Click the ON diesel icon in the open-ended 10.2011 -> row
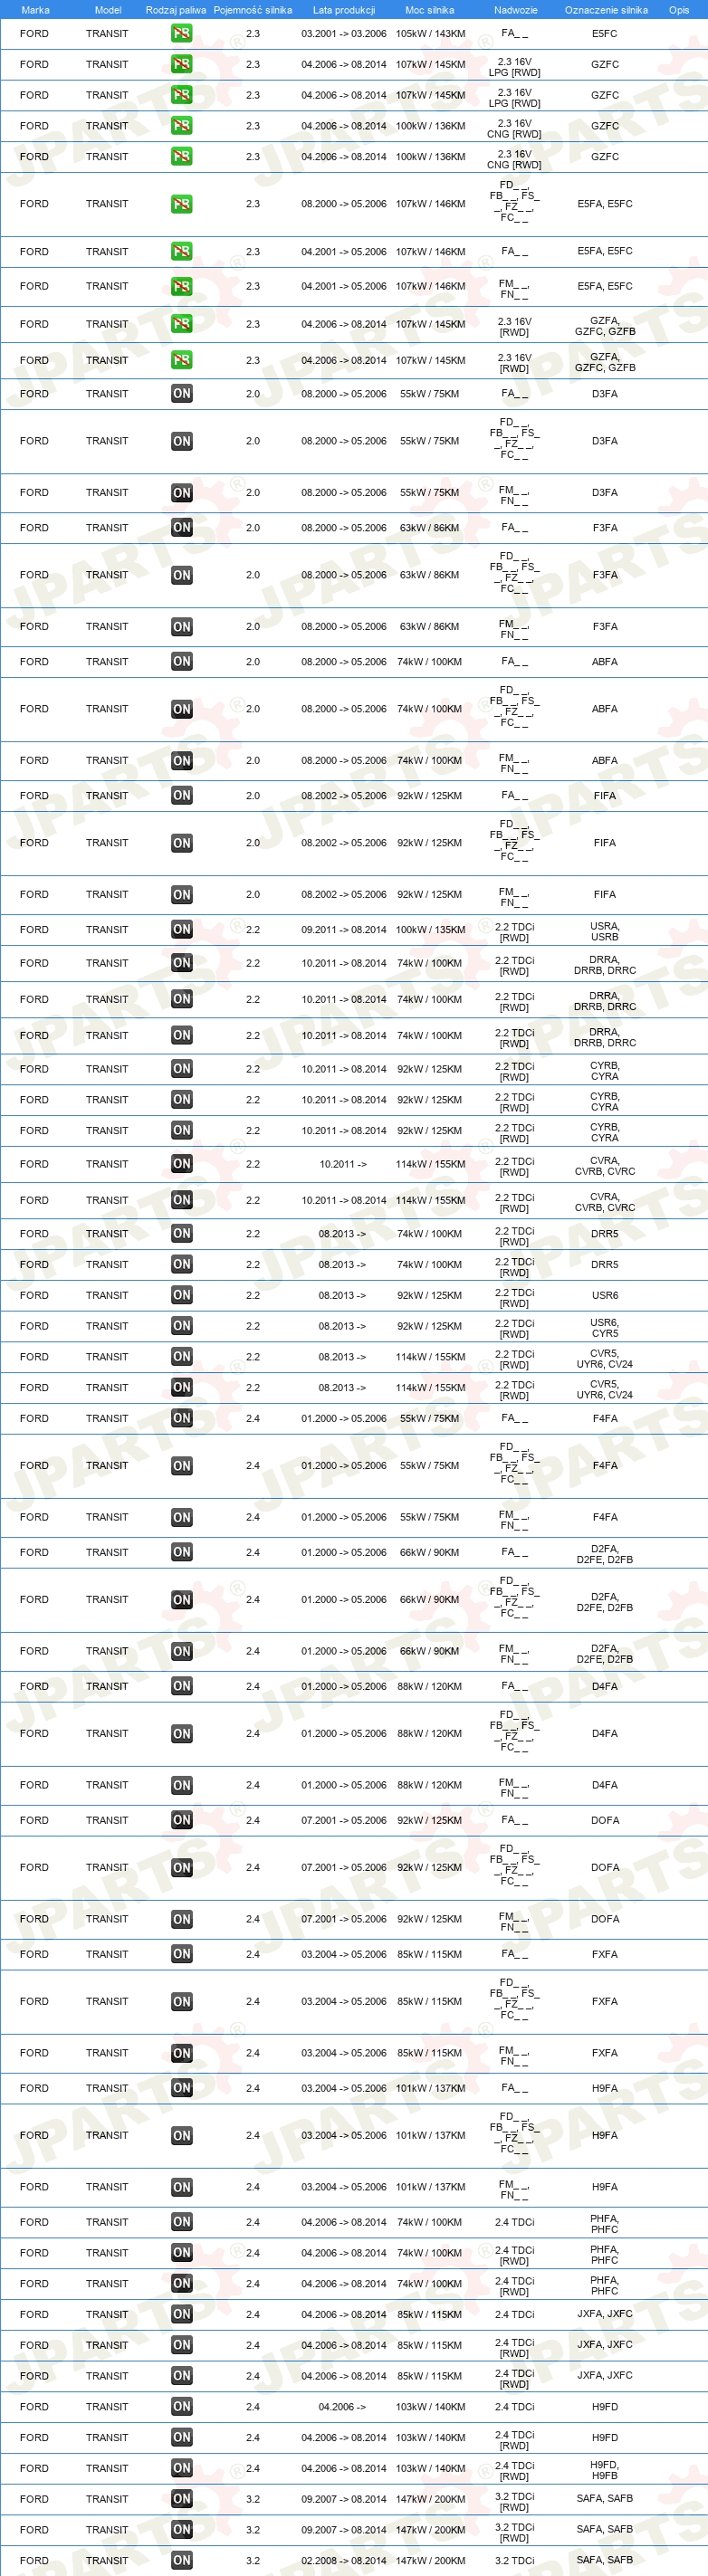This screenshot has width=708, height=2576. (x=181, y=1164)
